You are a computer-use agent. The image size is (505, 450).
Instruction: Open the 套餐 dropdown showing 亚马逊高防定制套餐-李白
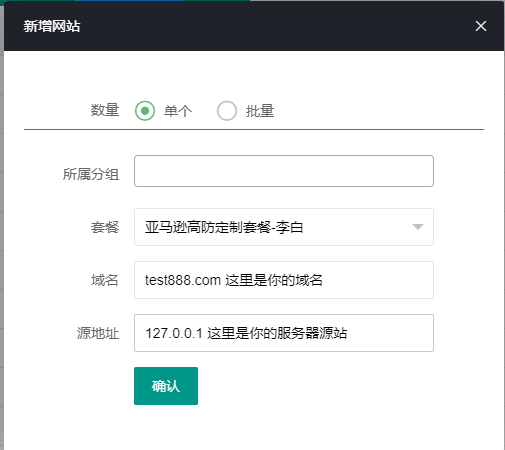tap(284, 227)
